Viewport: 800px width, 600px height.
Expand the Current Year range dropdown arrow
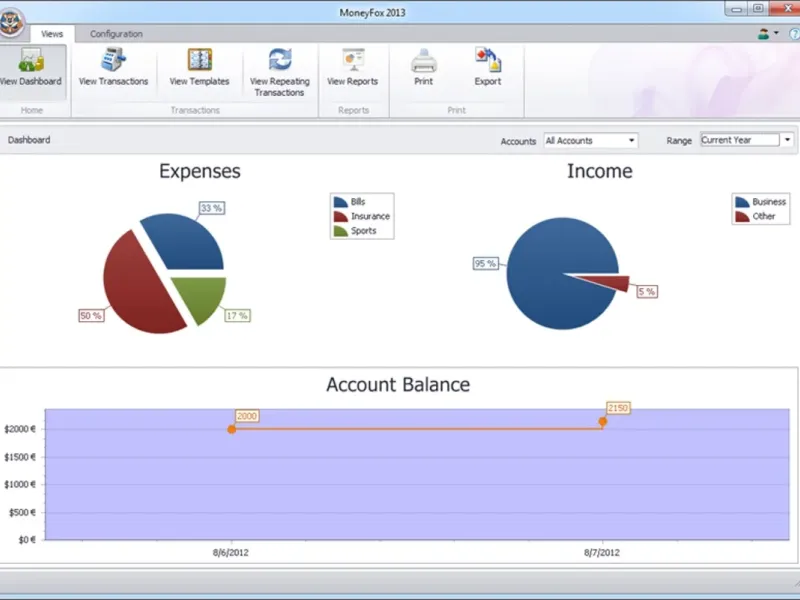pos(787,140)
